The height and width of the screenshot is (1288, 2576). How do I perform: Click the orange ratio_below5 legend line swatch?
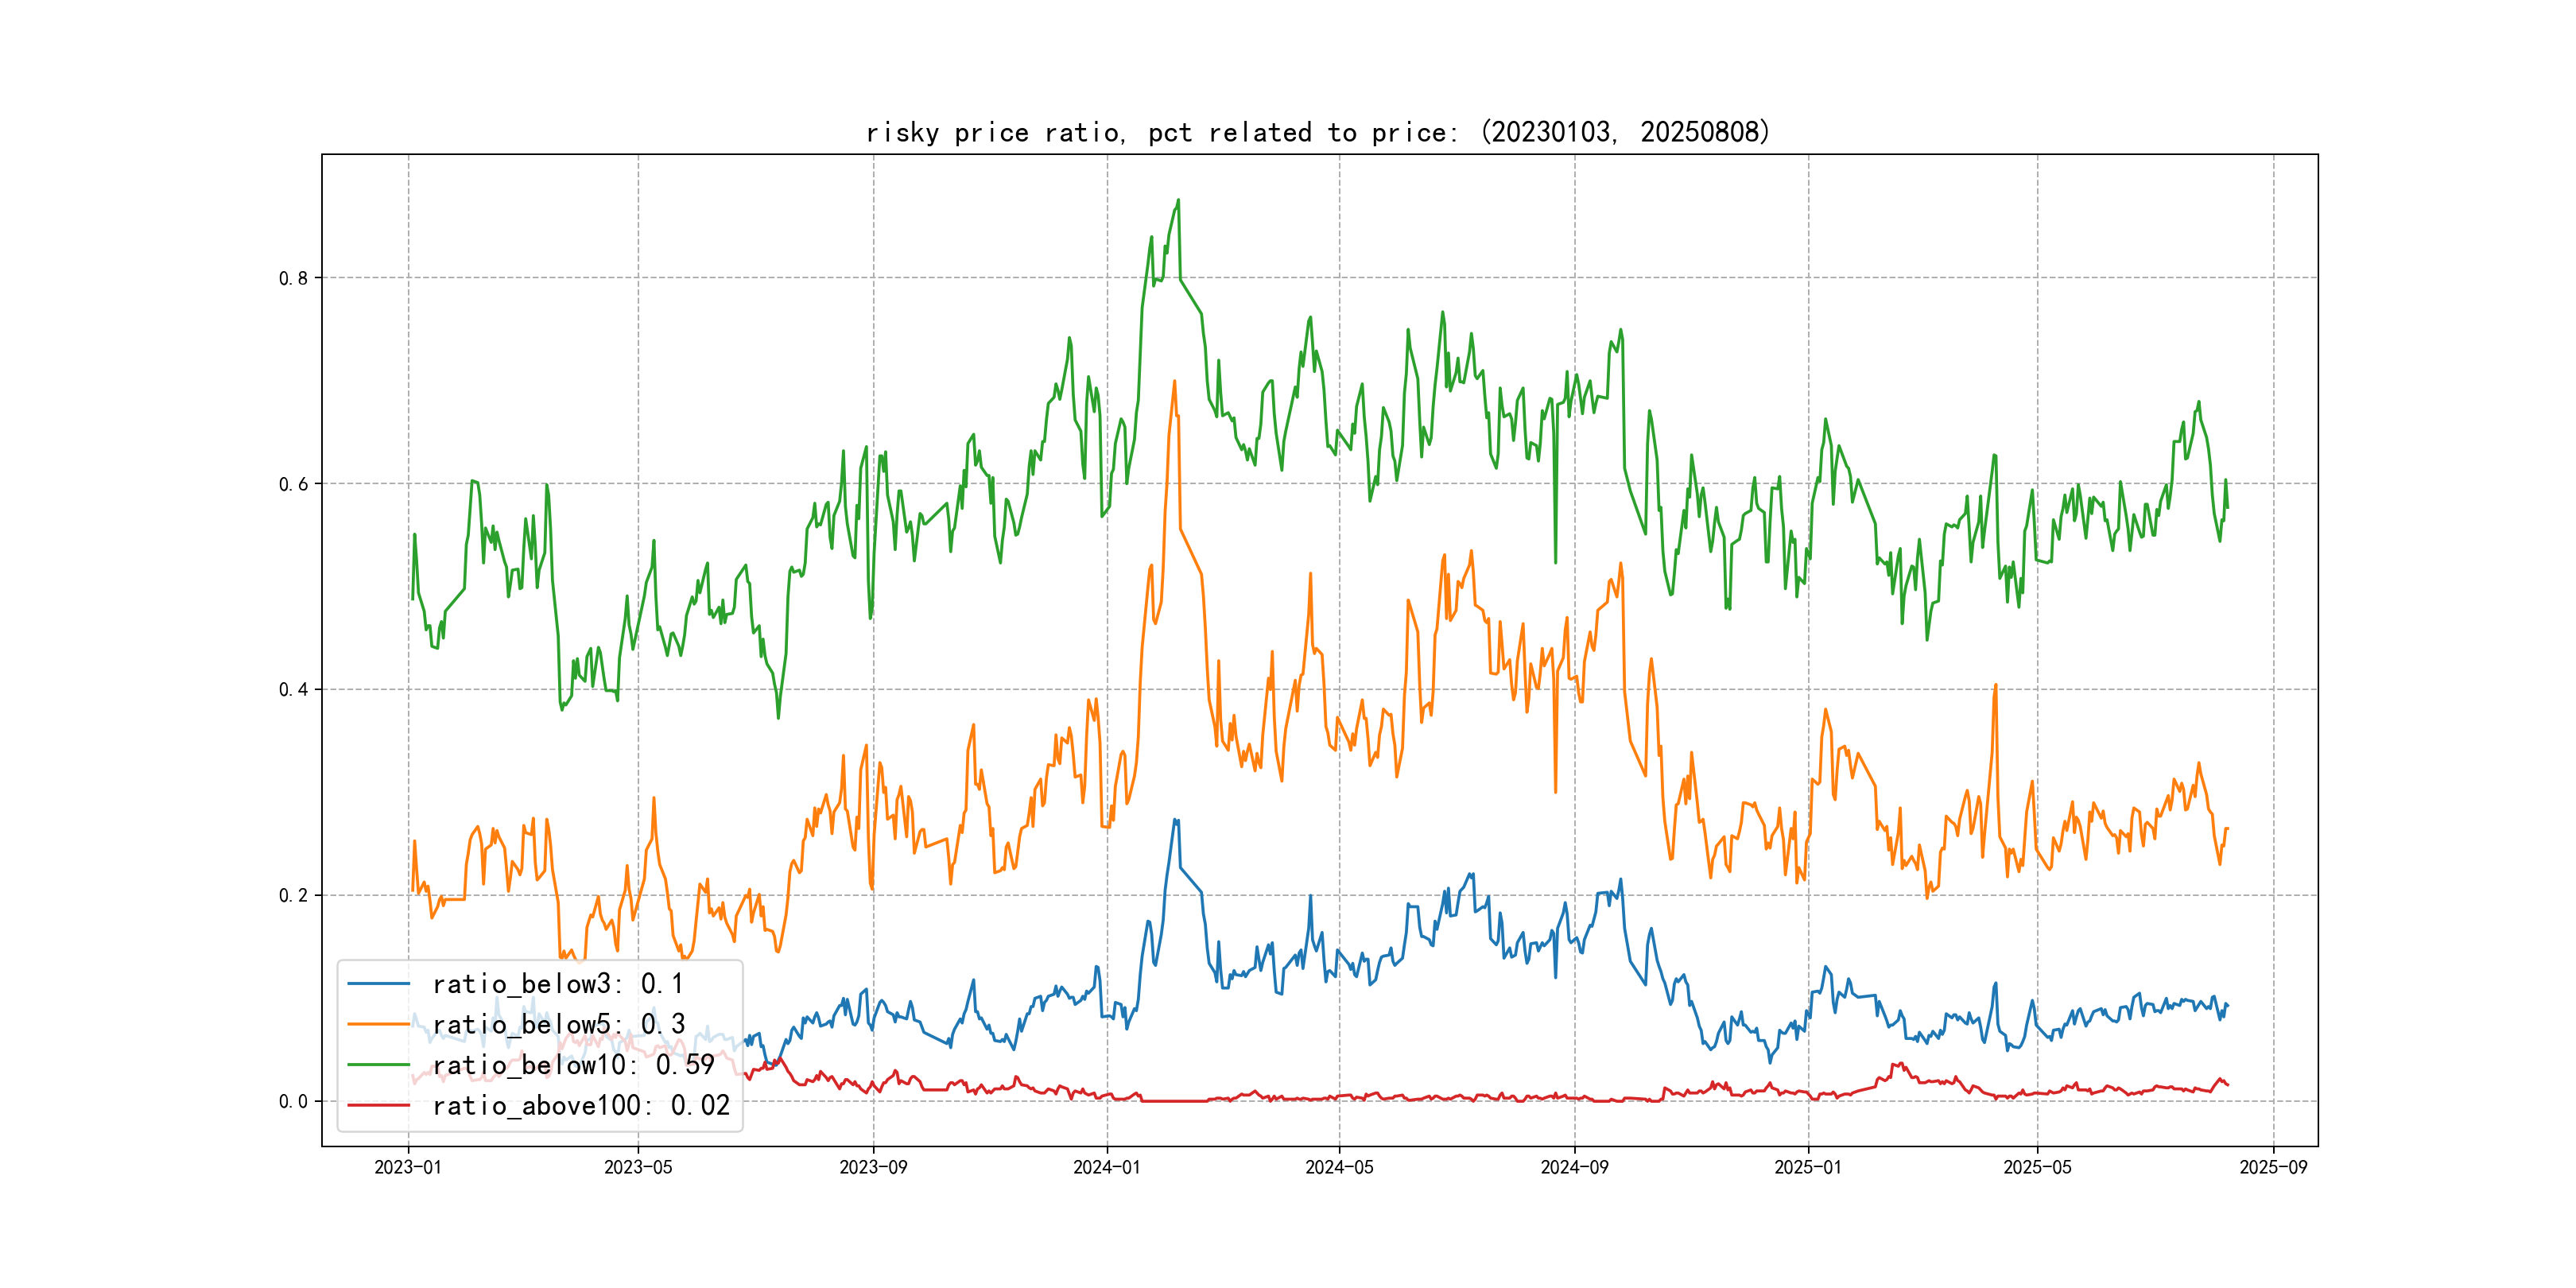[x=378, y=1024]
